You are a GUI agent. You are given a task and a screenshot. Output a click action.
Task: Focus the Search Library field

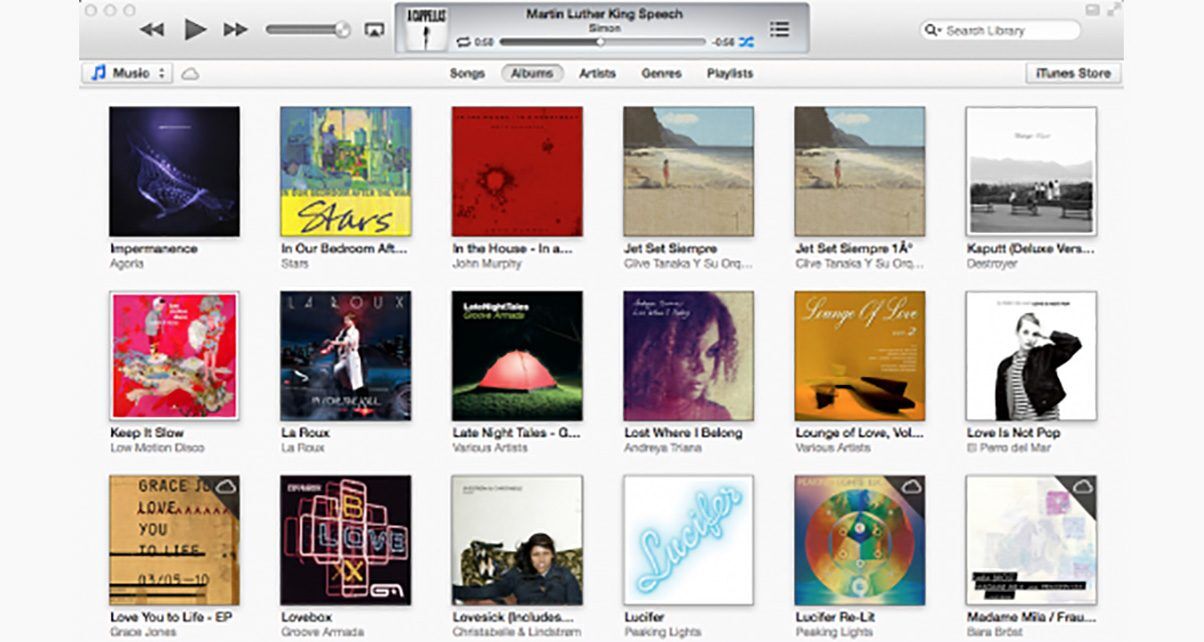(1000, 30)
